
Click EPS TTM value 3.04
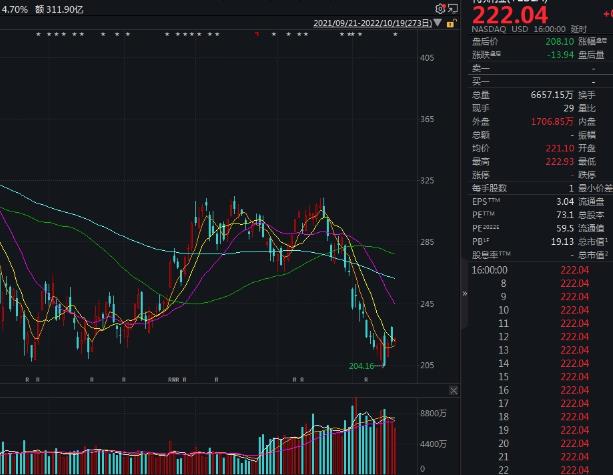[x=565, y=202]
